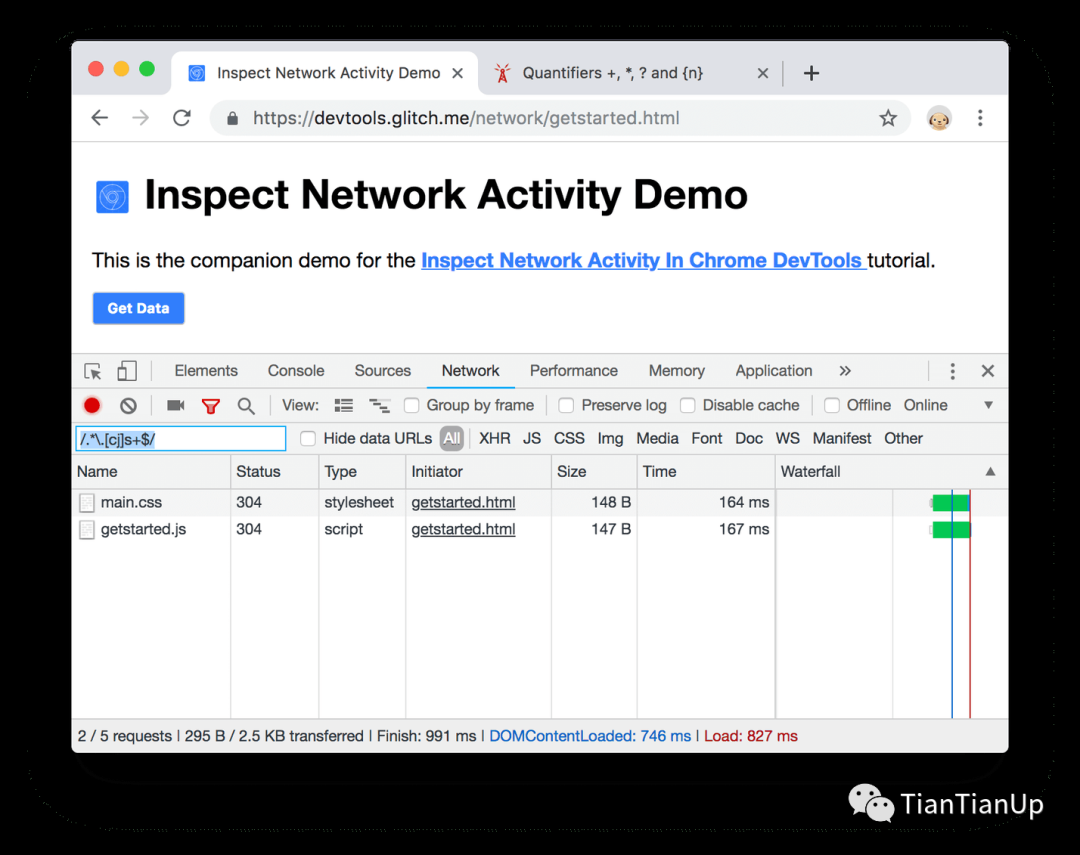Open the Sources panel tab

tap(383, 371)
